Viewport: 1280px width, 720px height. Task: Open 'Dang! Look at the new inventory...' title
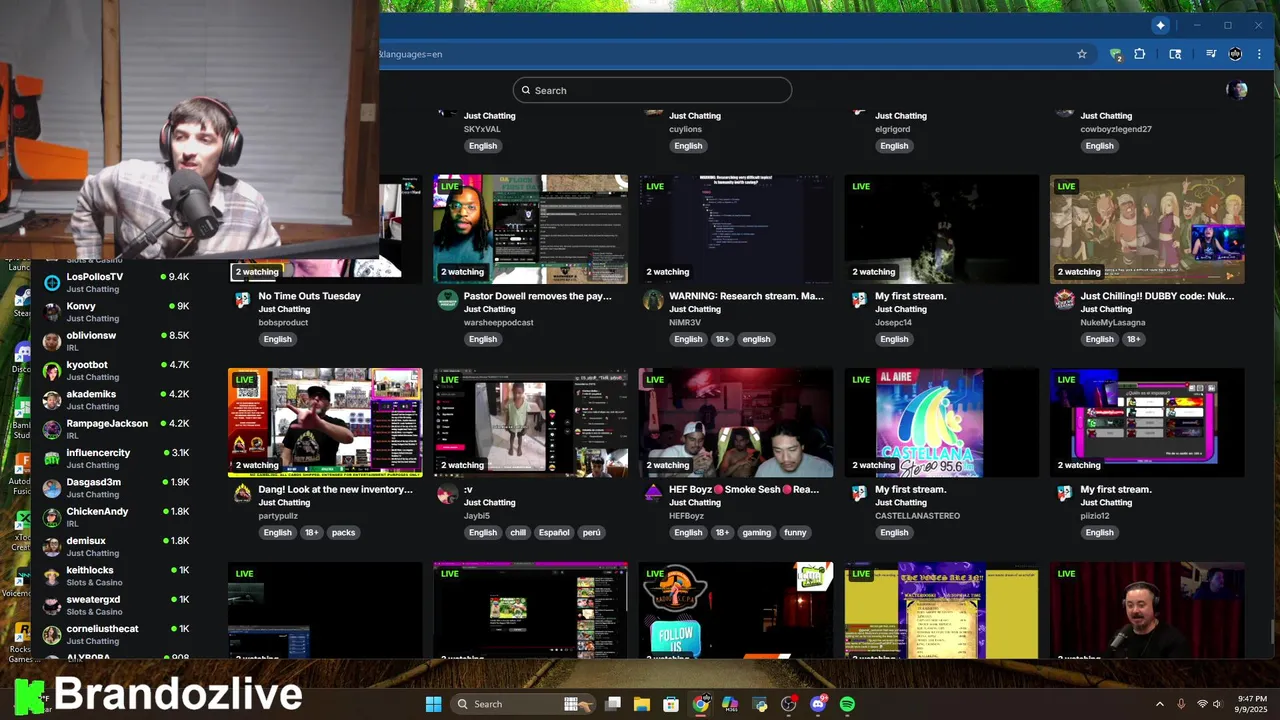click(x=335, y=489)
